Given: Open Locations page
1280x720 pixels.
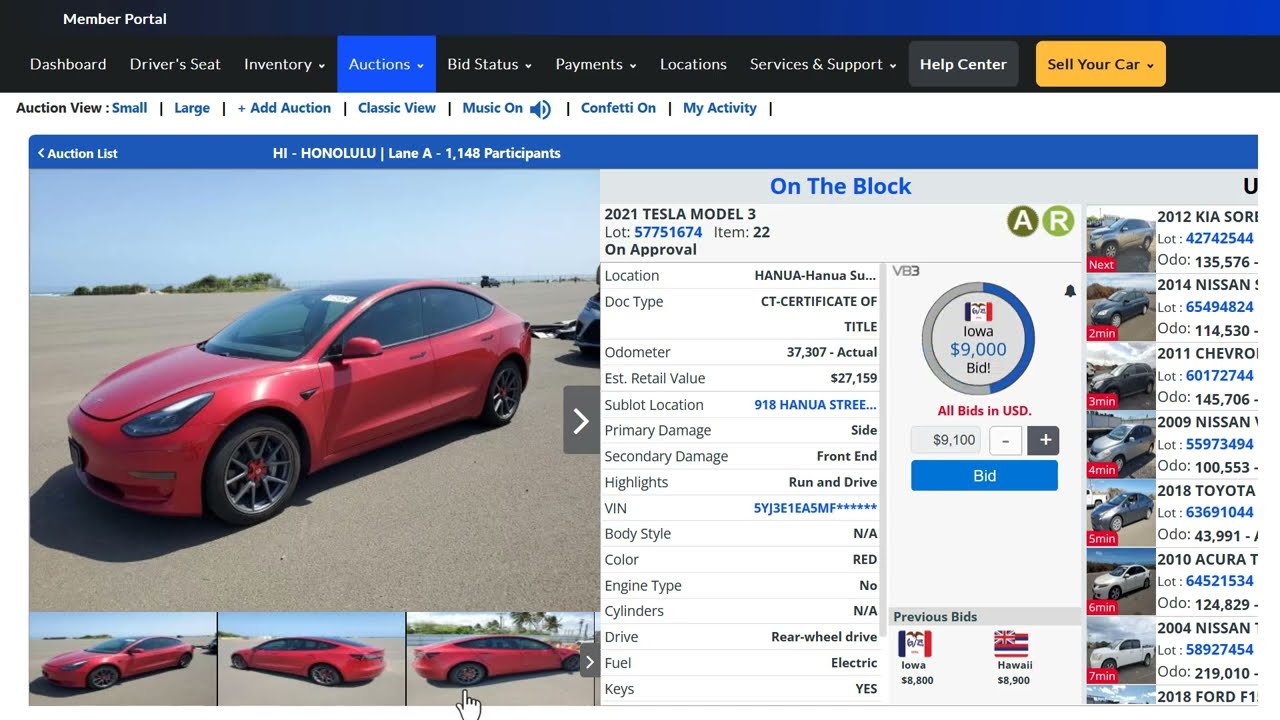Looking at the screenshot, I should (x=693, y=64).
